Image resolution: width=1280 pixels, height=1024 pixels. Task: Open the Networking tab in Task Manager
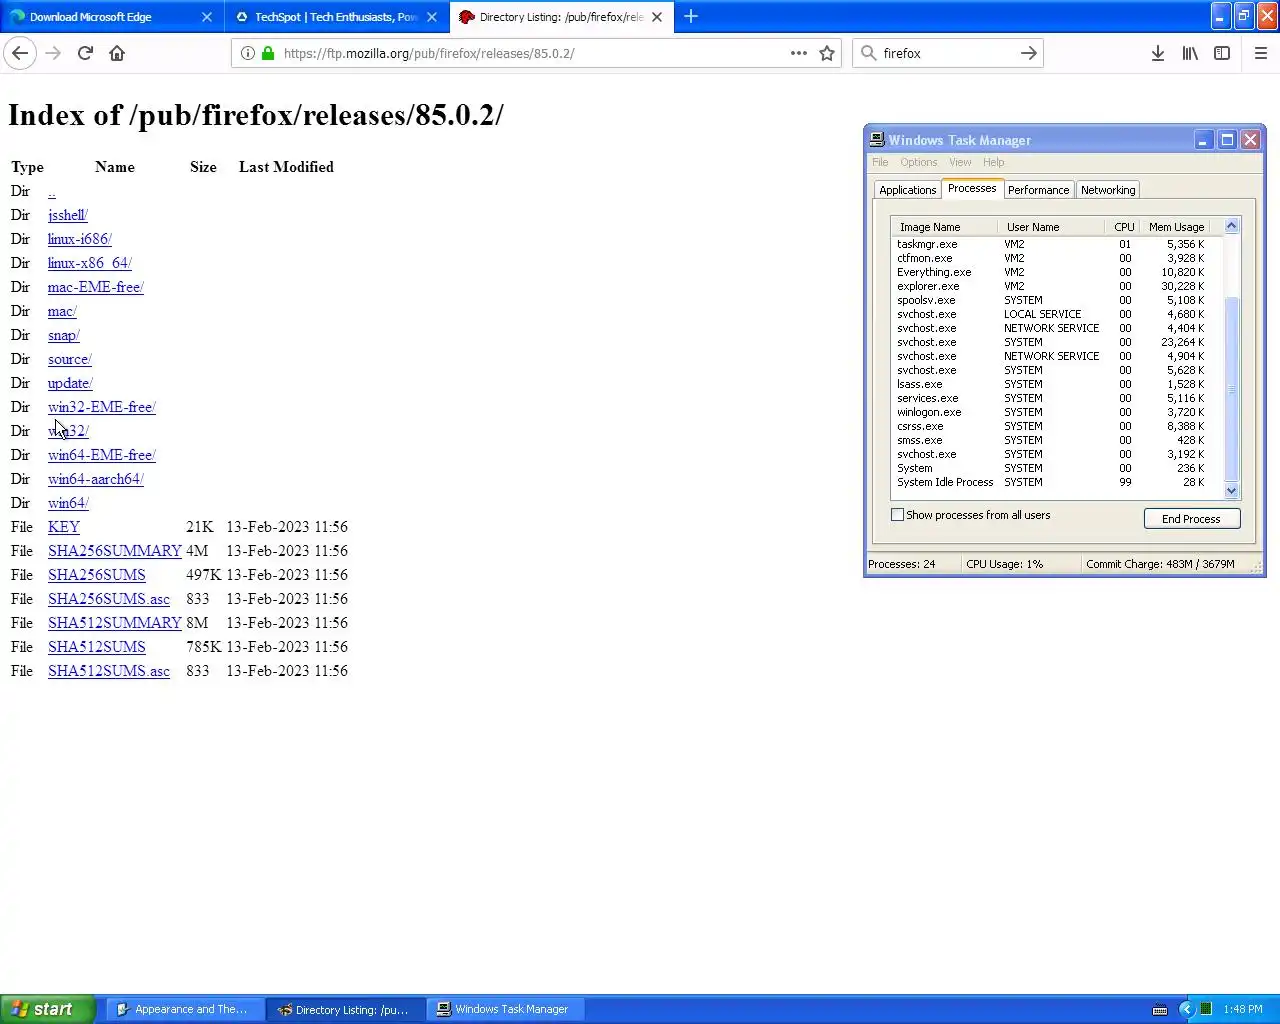(x=1108, y=190)
